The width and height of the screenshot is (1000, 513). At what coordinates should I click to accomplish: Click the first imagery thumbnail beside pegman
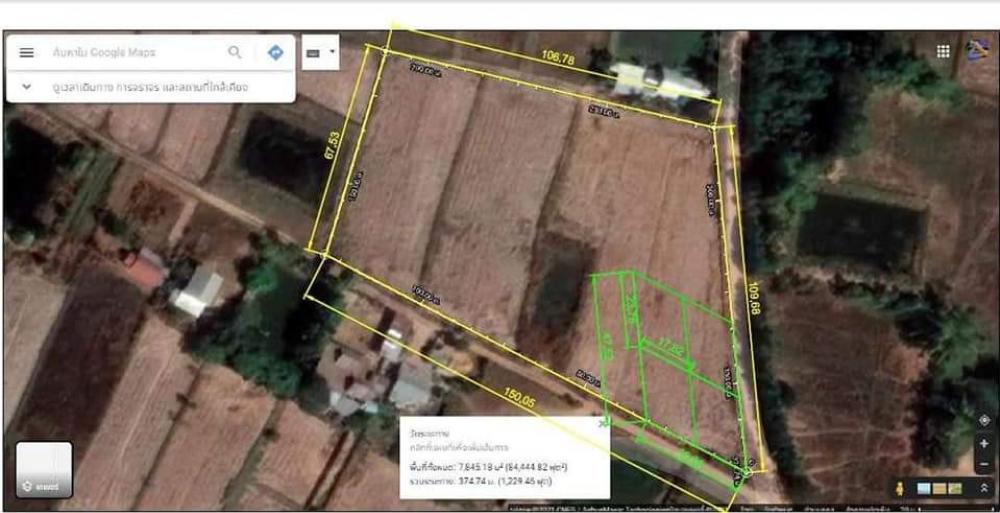922,489
